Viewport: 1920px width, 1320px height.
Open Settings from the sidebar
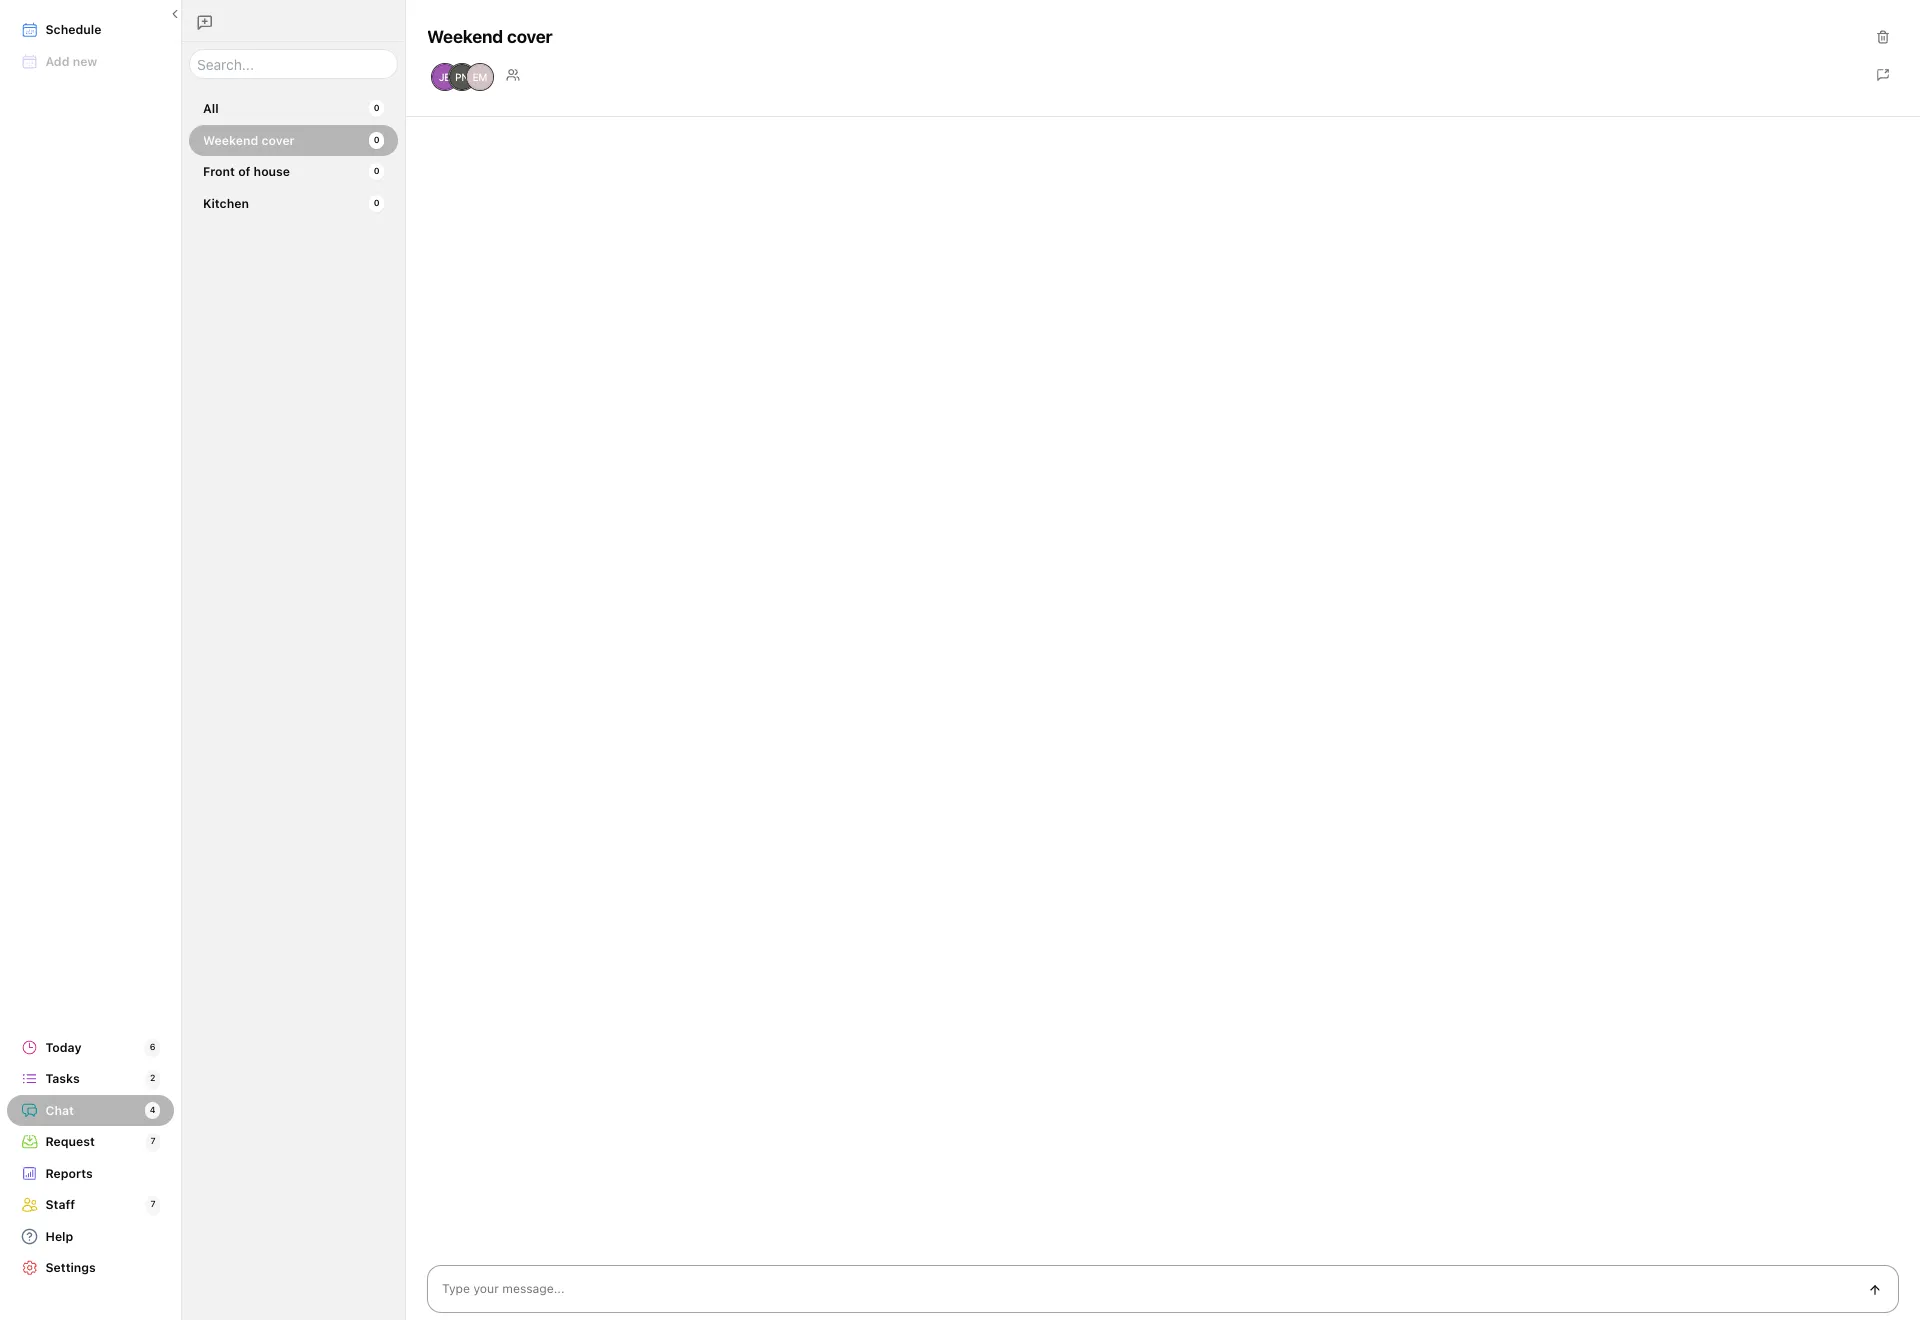point(90,1268)
